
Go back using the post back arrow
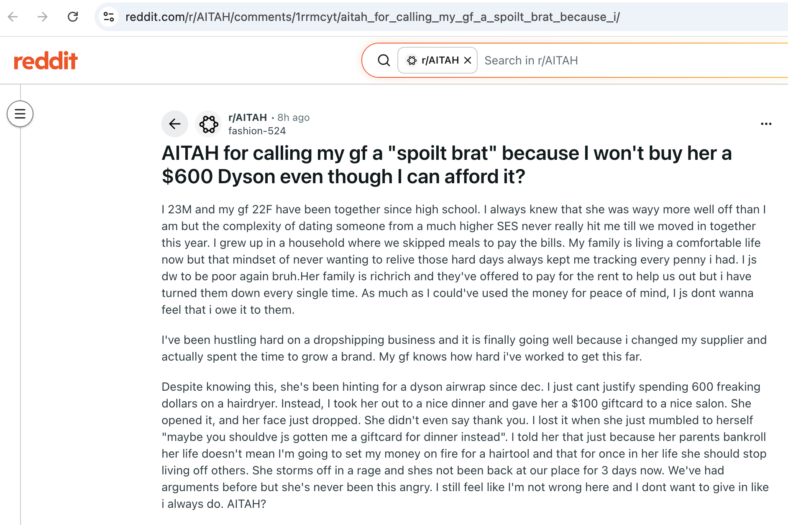[174, 124]
